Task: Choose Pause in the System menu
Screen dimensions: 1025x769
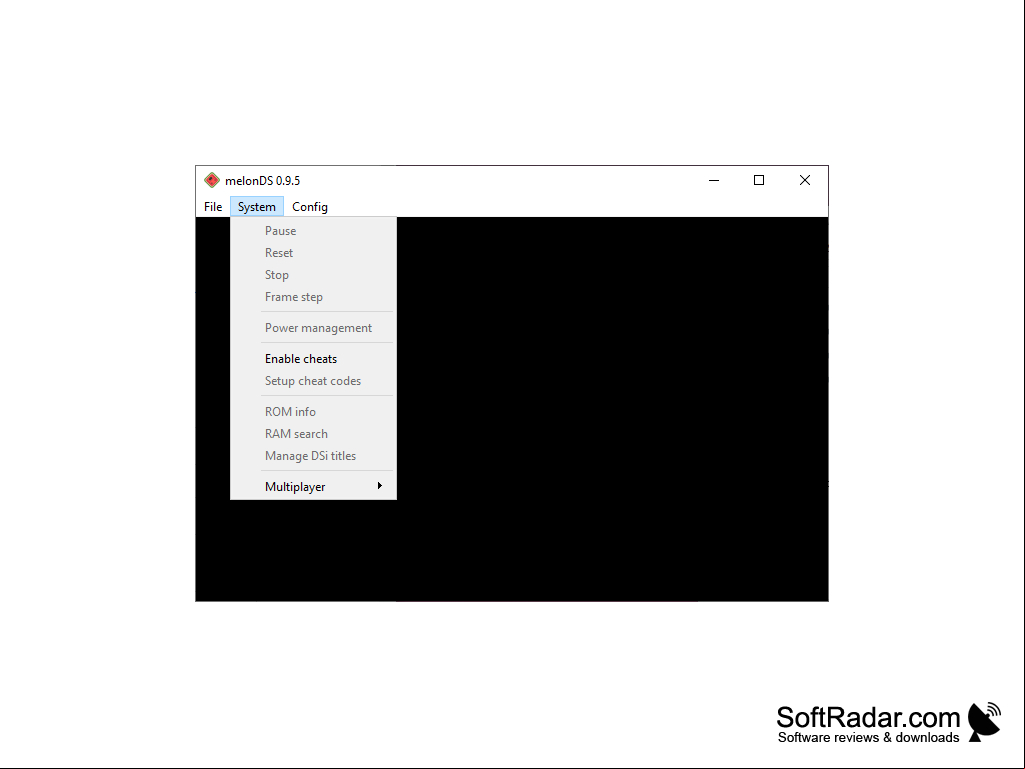Action: pos(313,231)
